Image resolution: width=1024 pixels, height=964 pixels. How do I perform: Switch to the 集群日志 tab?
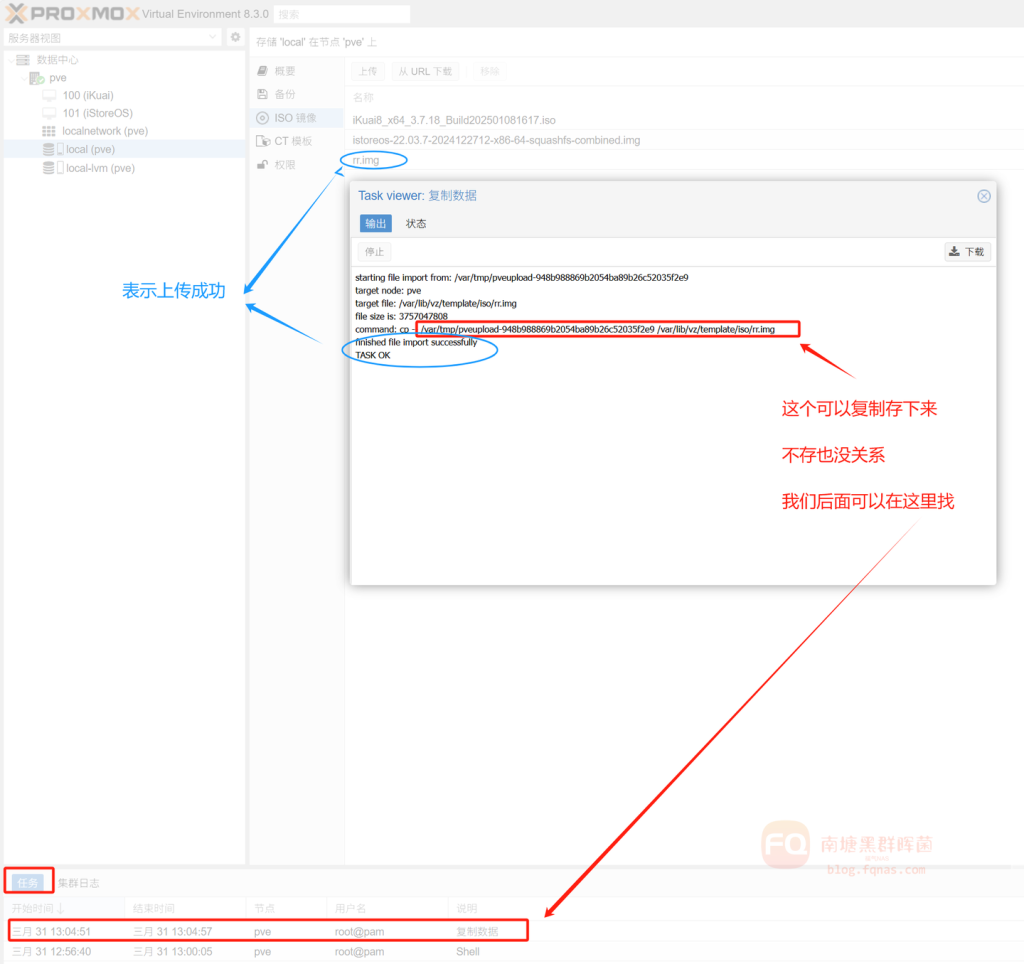tap(78, 883)
